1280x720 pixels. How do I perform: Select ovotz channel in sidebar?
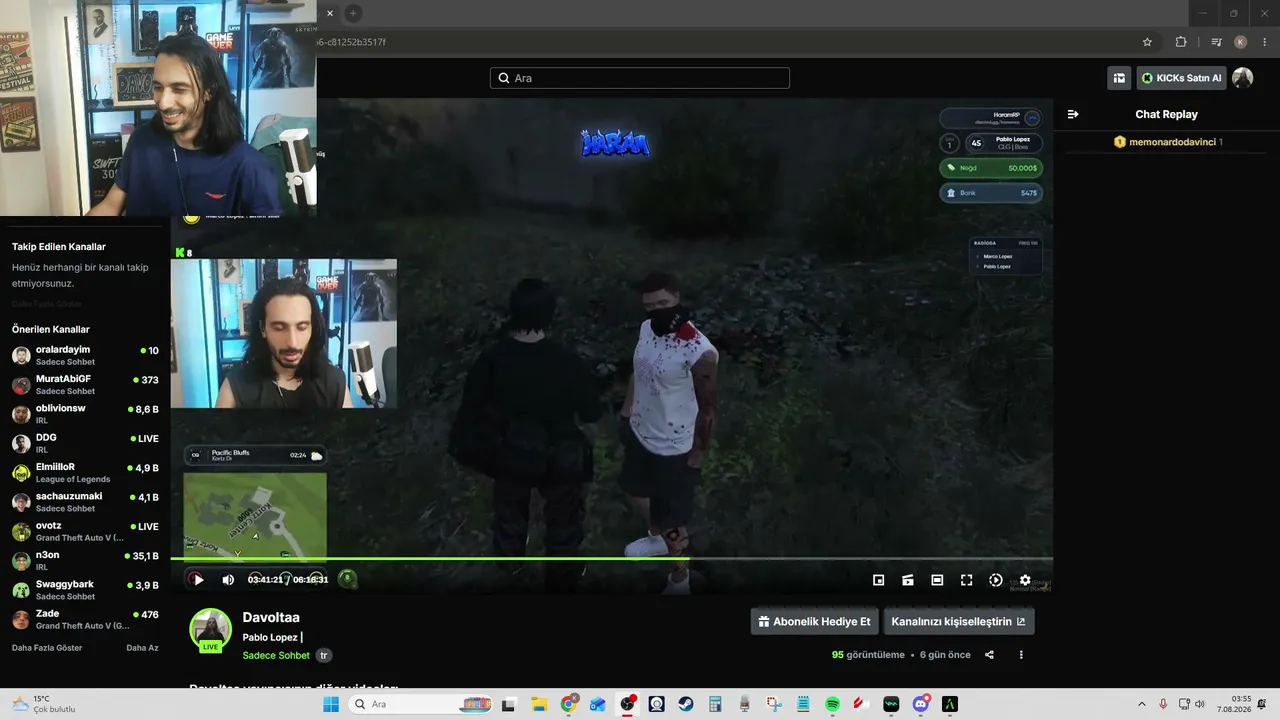point(85,531)
